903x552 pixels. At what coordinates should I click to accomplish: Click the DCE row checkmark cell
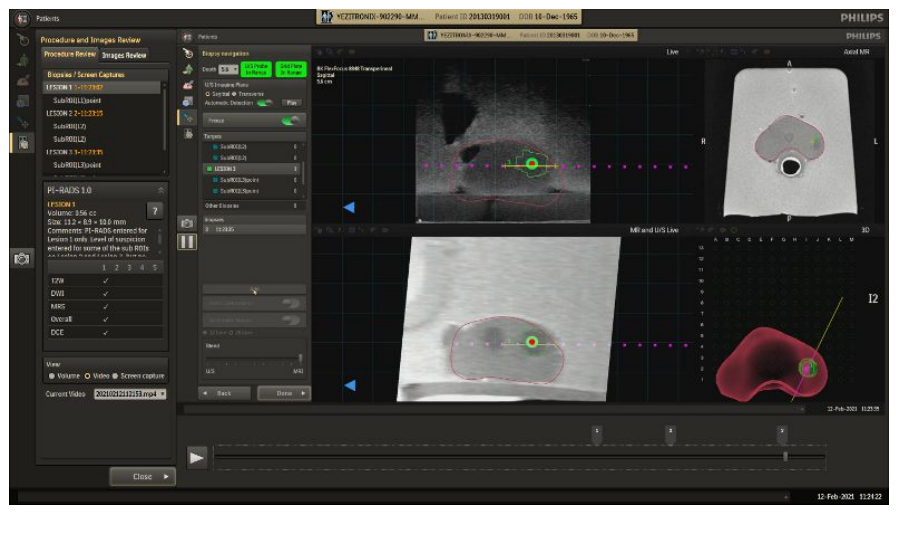(x=106, y=333)
